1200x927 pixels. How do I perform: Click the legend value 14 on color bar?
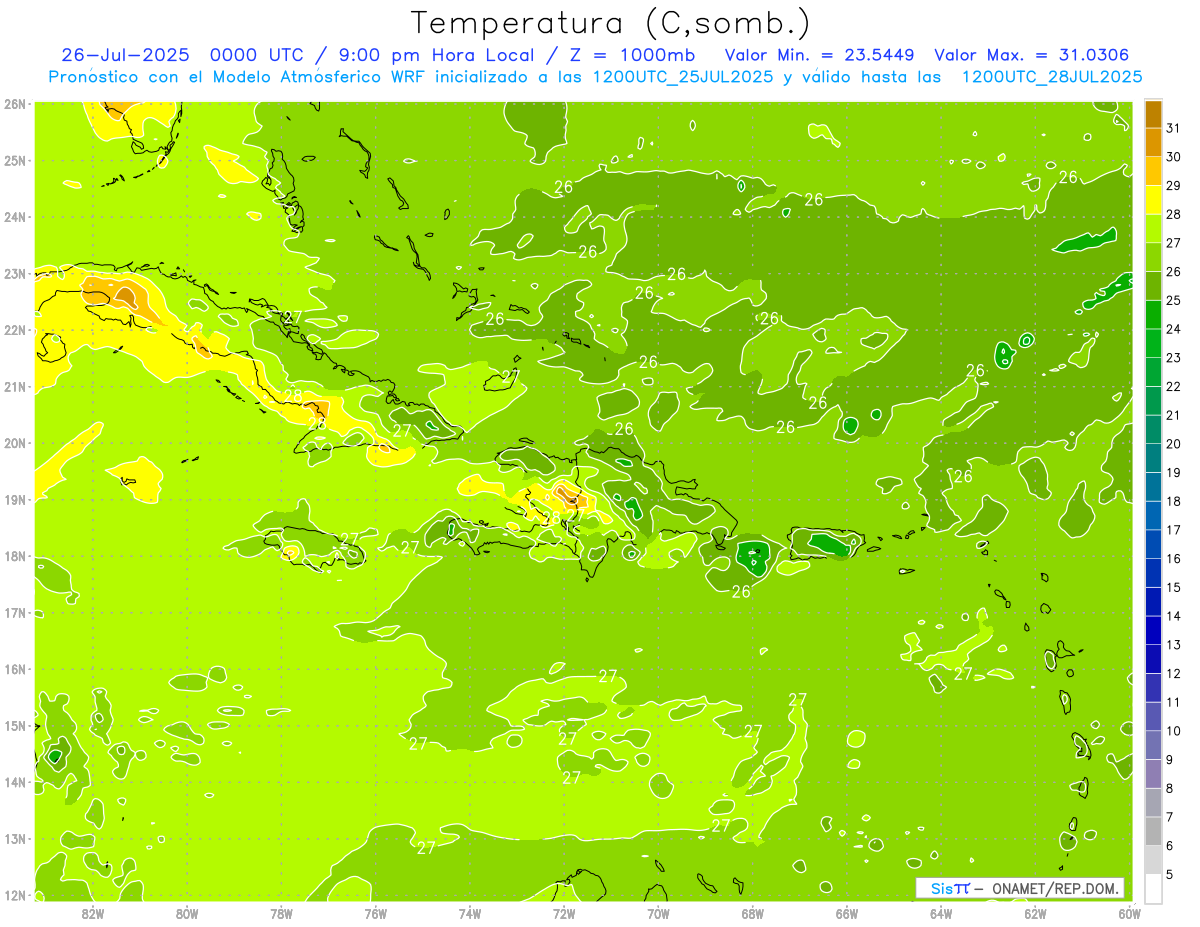[1174, 616]
